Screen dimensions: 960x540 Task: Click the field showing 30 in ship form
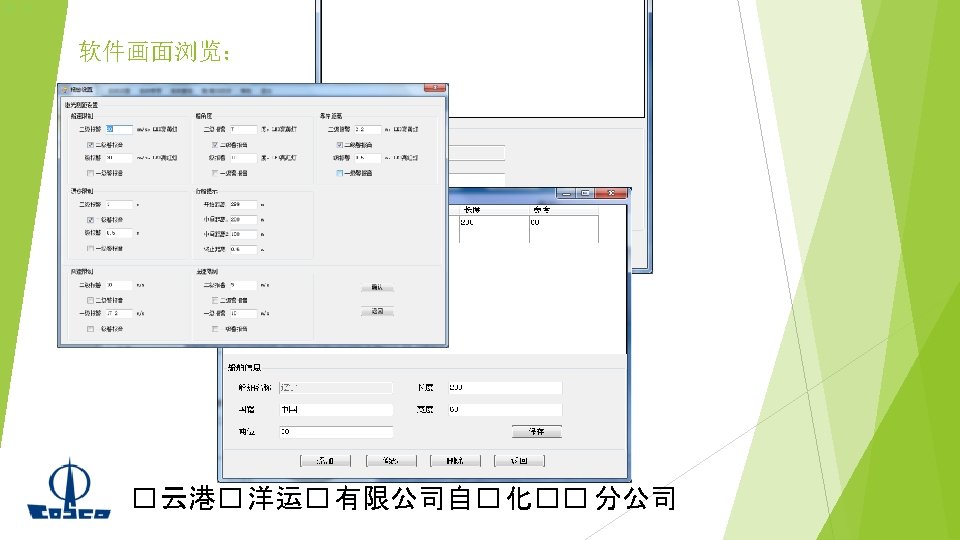[x=336, y=432]
